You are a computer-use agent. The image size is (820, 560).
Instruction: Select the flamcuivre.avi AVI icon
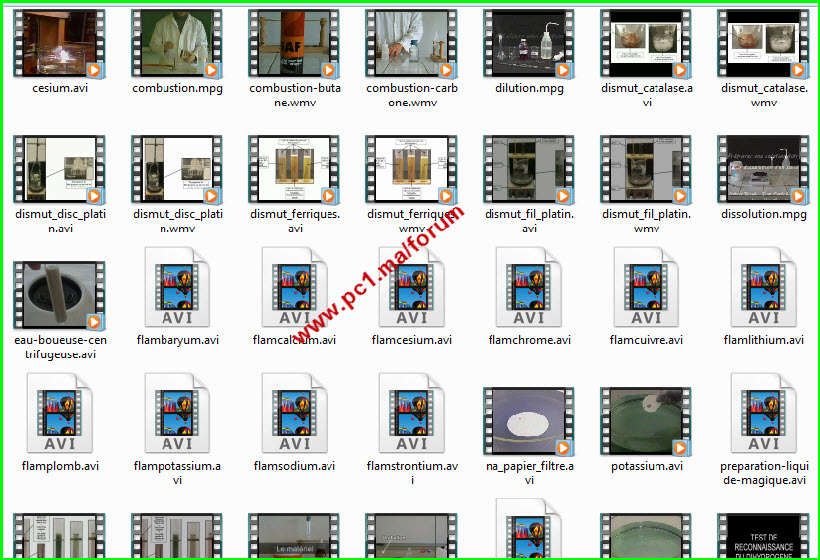click(646, 288)
